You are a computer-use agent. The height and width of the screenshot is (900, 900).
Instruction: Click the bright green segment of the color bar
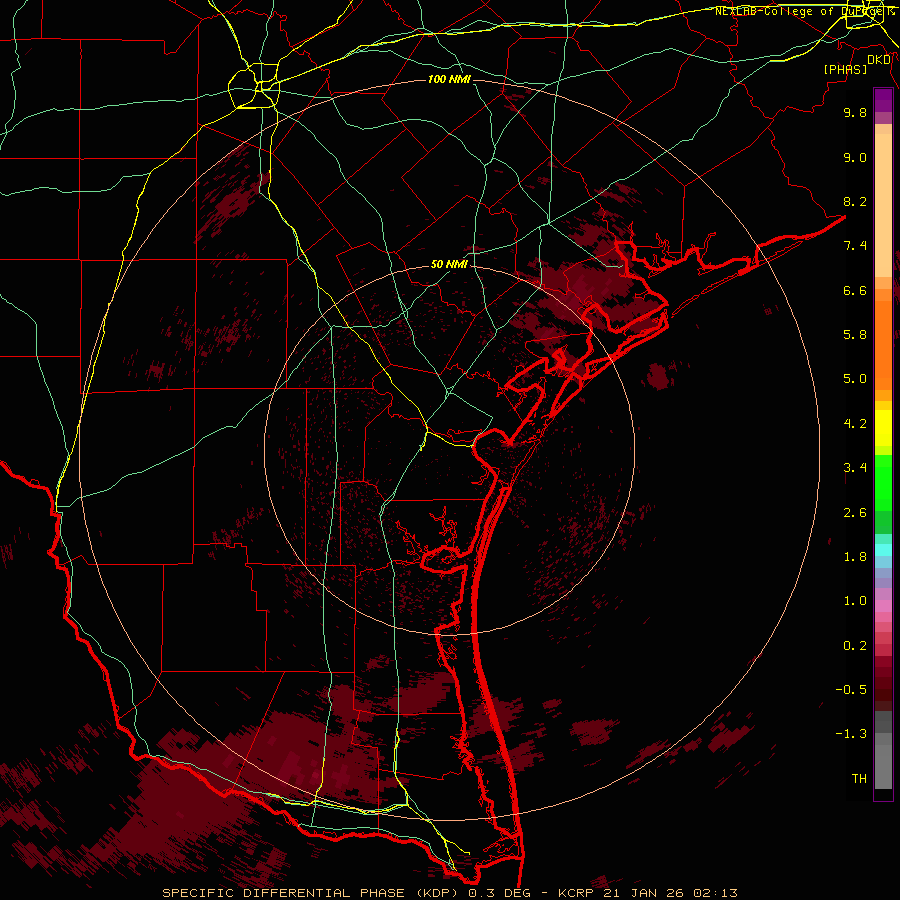883,482
